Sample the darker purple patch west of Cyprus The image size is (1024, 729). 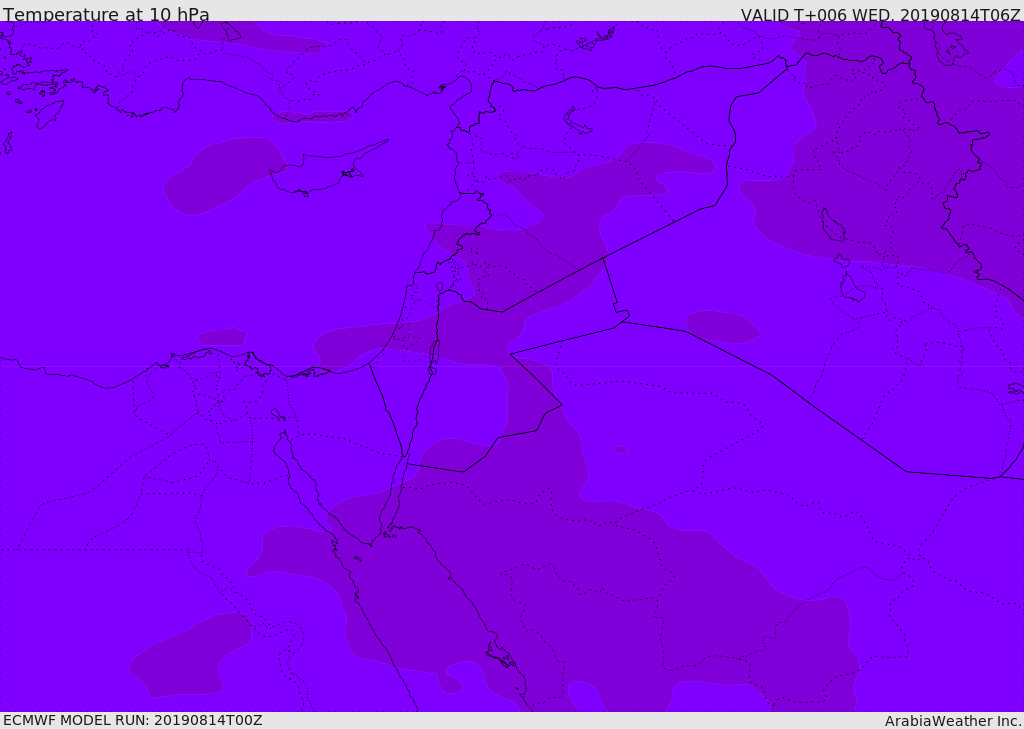[220, 177]
